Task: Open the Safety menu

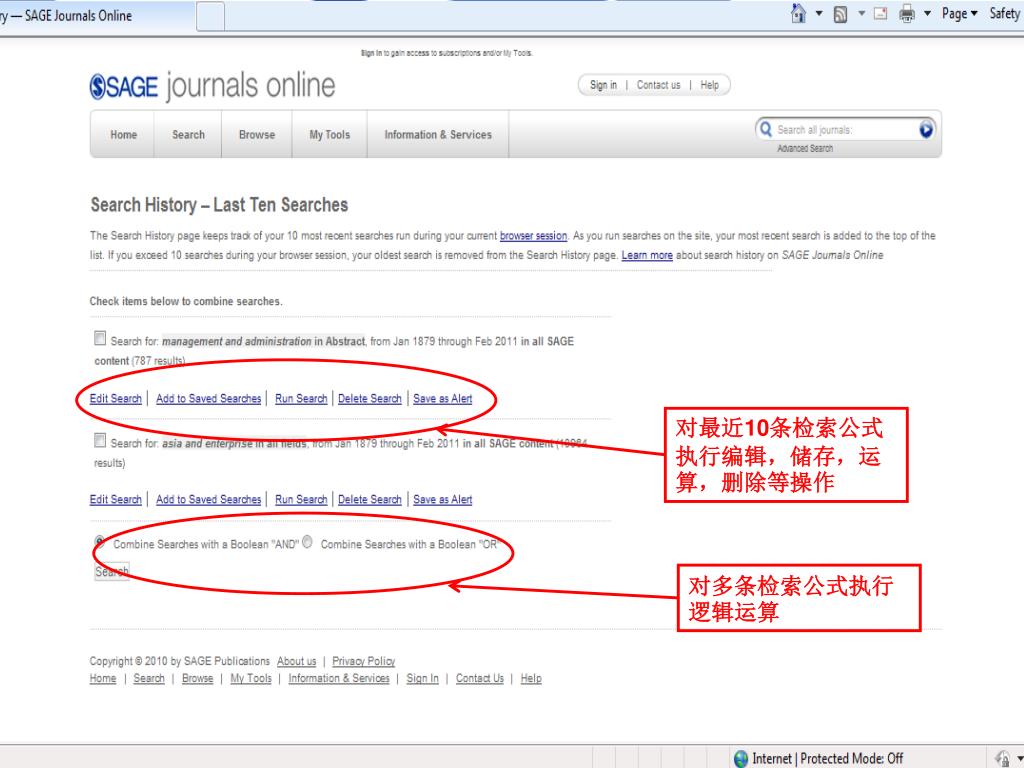Action: point(1005,13)
